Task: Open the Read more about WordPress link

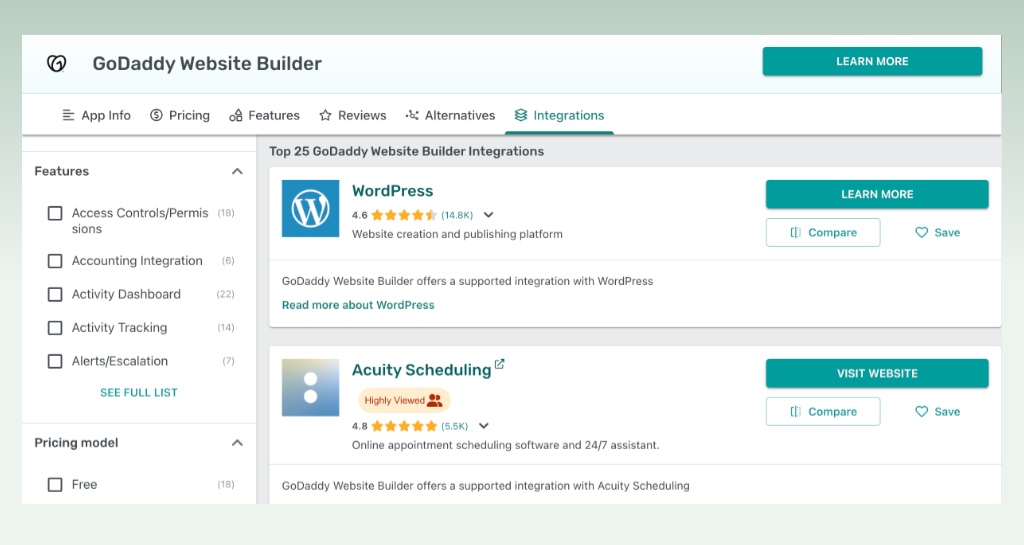Action: [358, 305]
